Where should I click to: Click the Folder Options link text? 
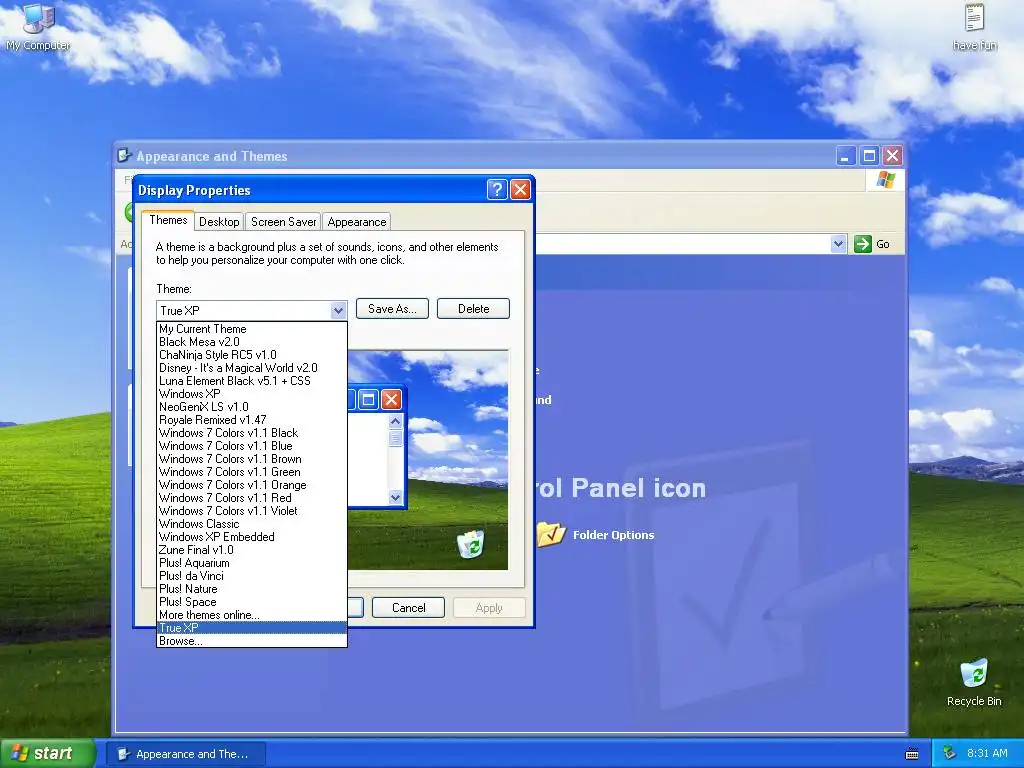(613, 535)
